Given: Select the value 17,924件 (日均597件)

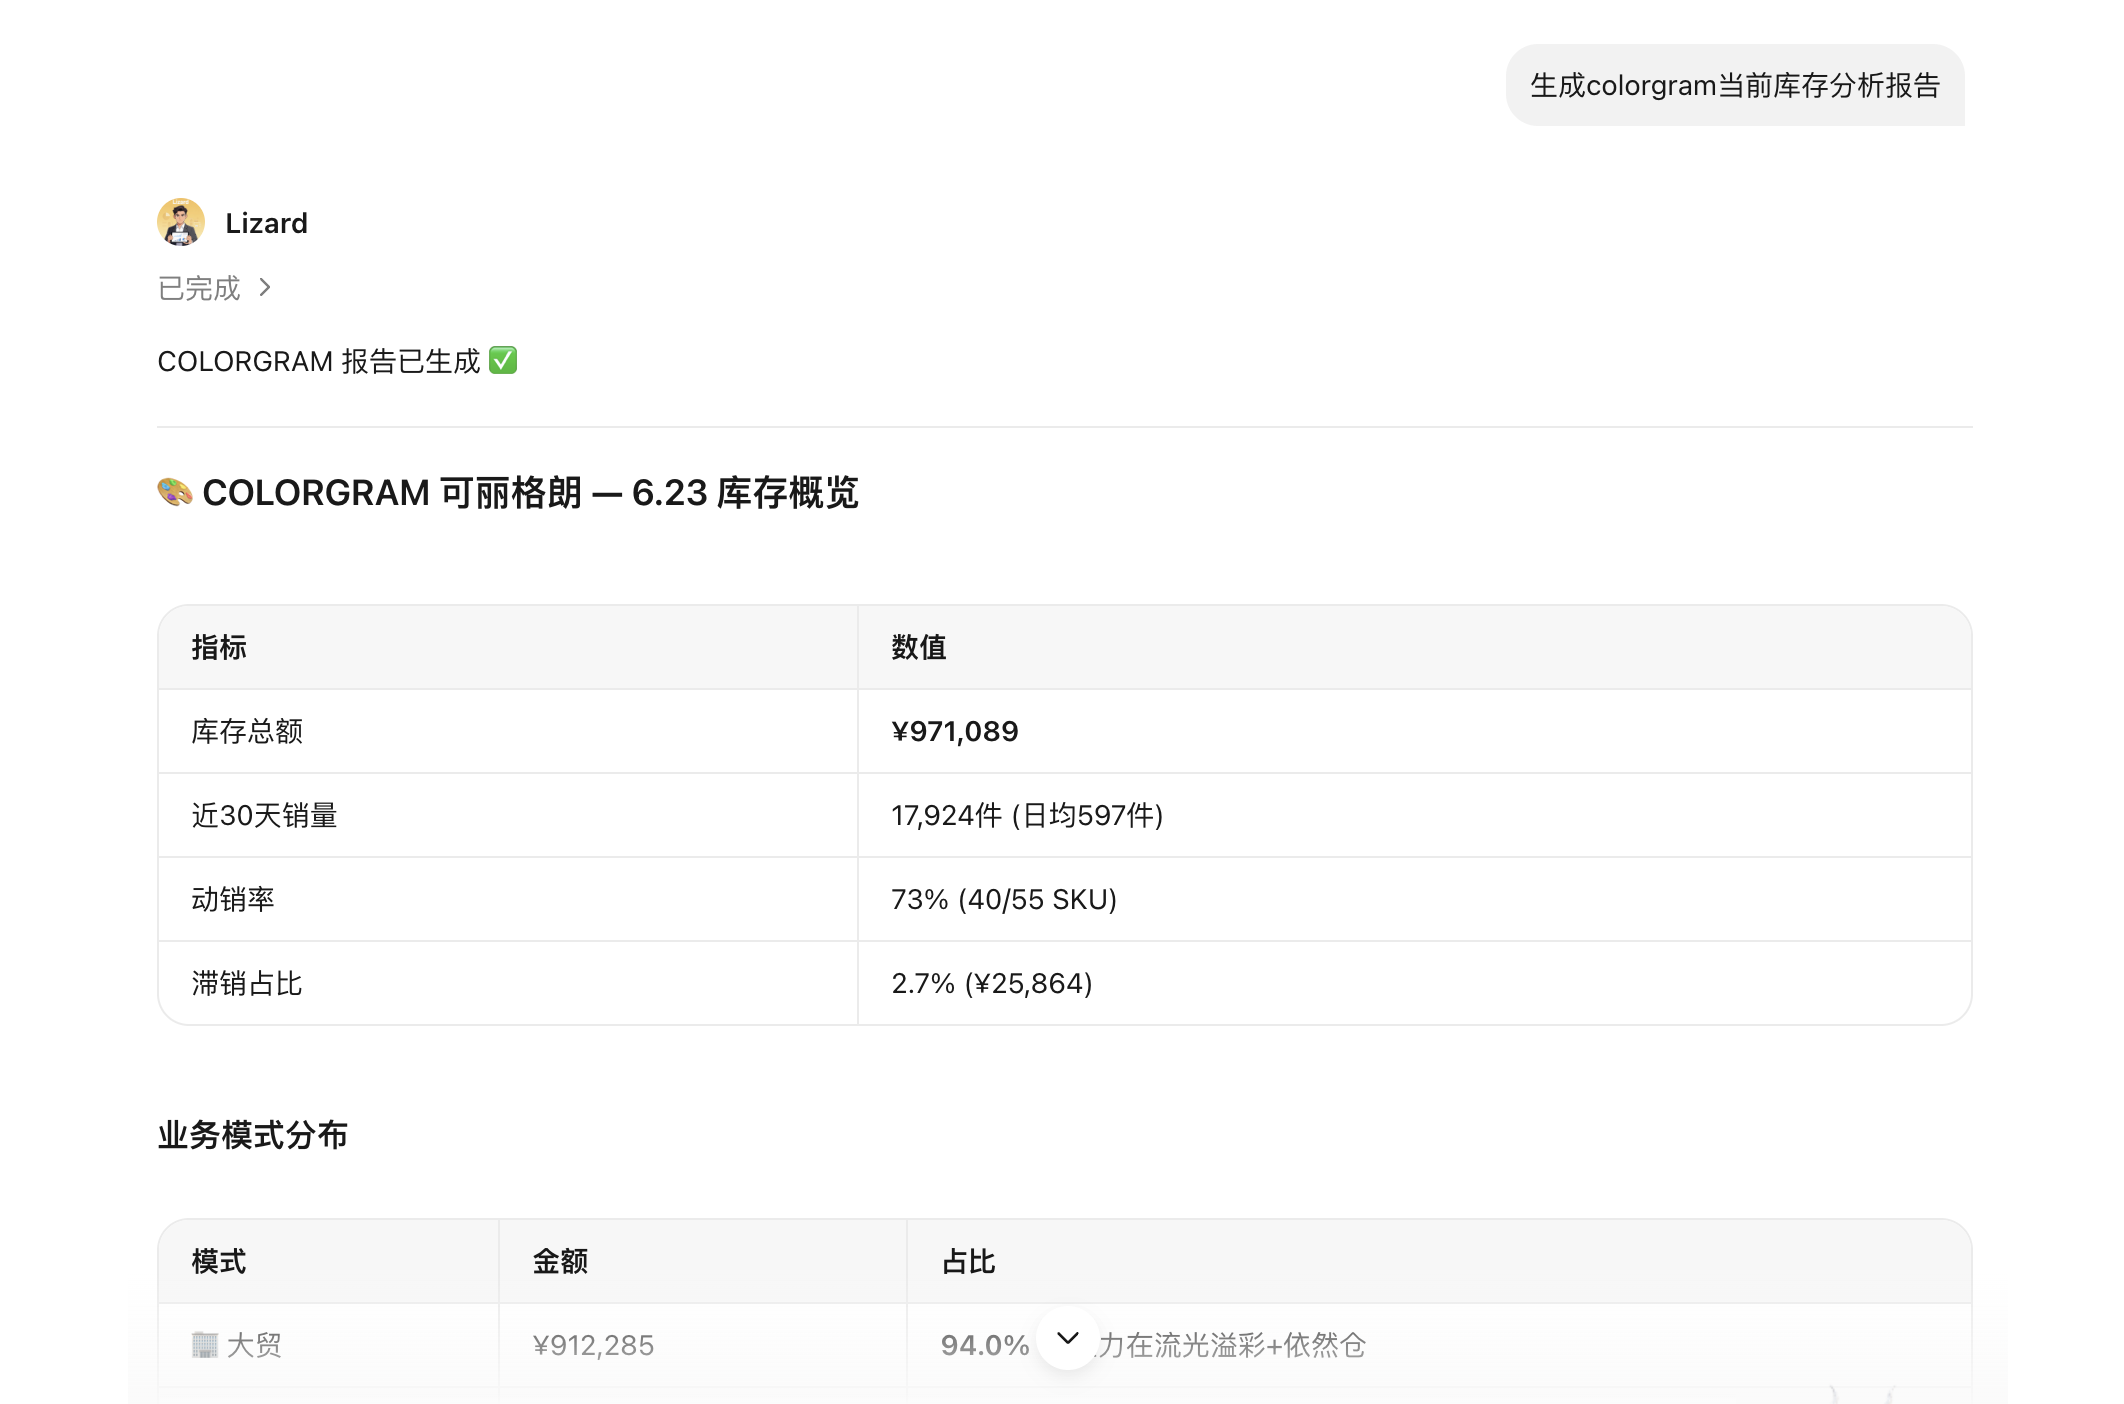Looking at the screenshot, I should (1027, 815).
